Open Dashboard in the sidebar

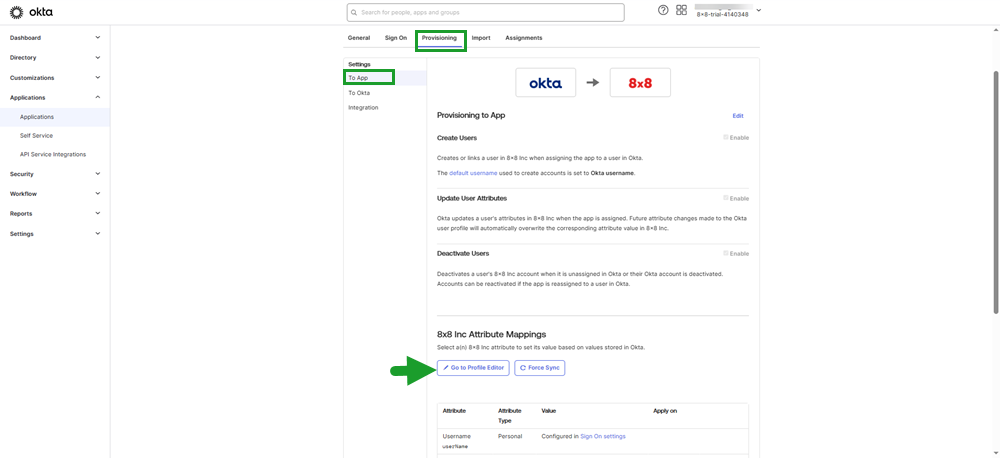(x=26, y=38)
